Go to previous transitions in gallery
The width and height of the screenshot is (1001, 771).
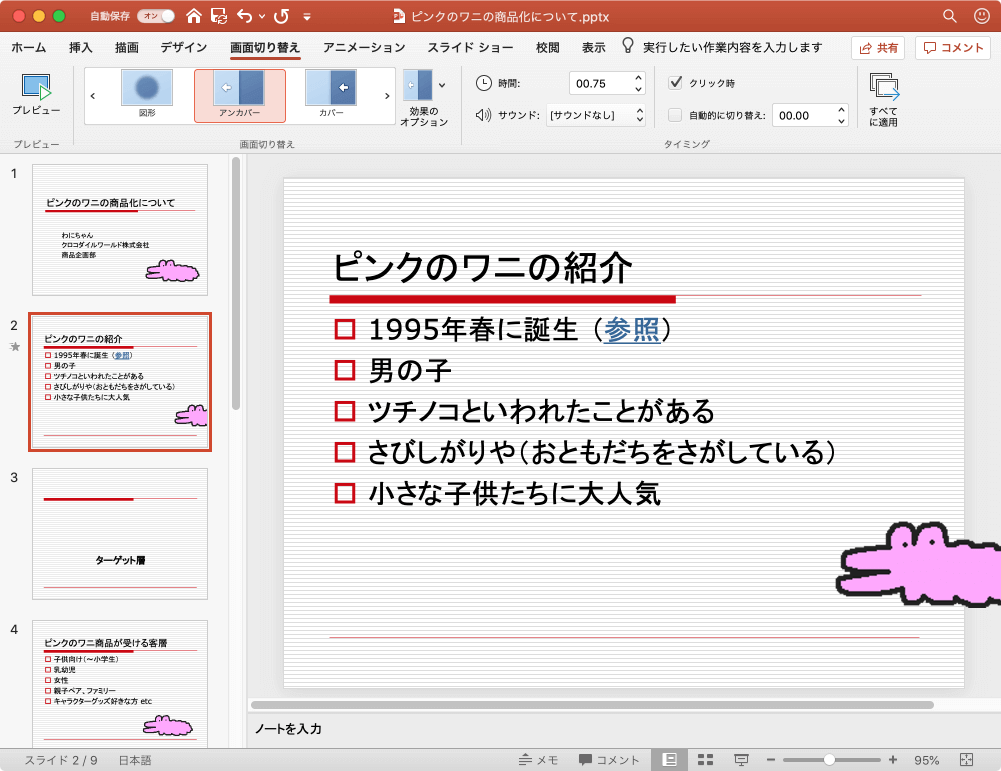pyautogui.click(x=93, y=96)
